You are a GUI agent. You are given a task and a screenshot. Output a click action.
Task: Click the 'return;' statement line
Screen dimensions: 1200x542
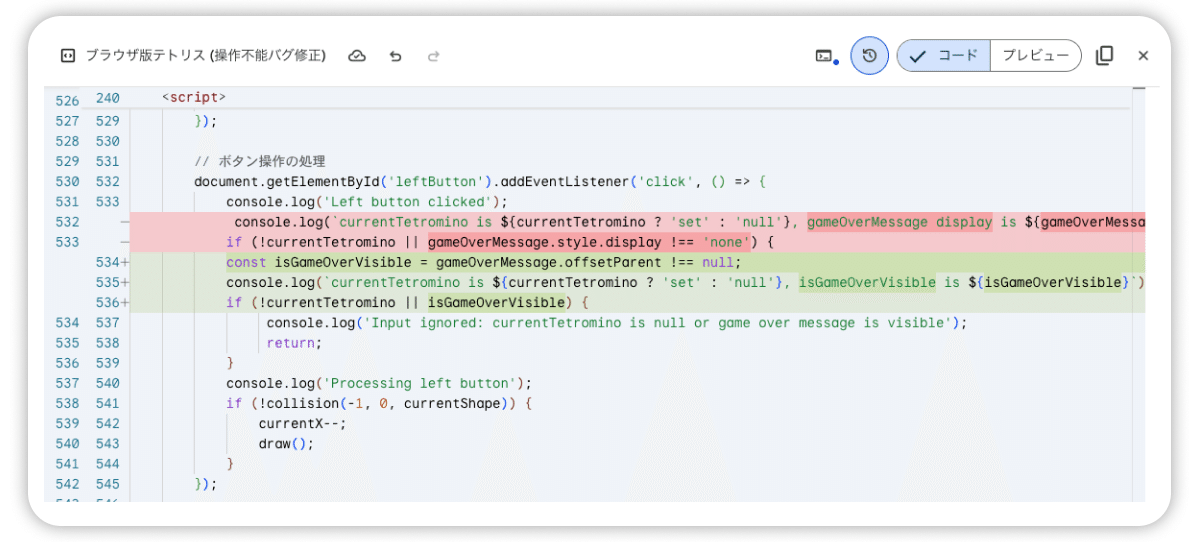tap(294, 343)
